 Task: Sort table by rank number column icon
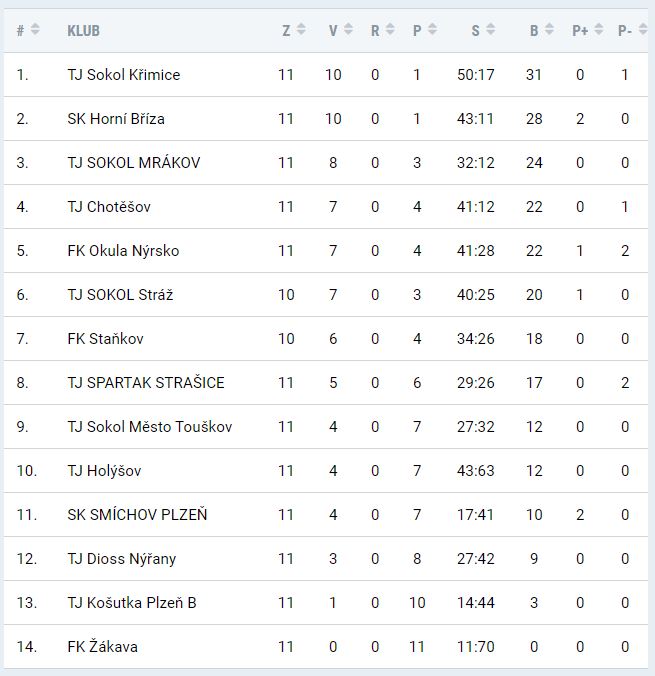(x=35, y=31)
